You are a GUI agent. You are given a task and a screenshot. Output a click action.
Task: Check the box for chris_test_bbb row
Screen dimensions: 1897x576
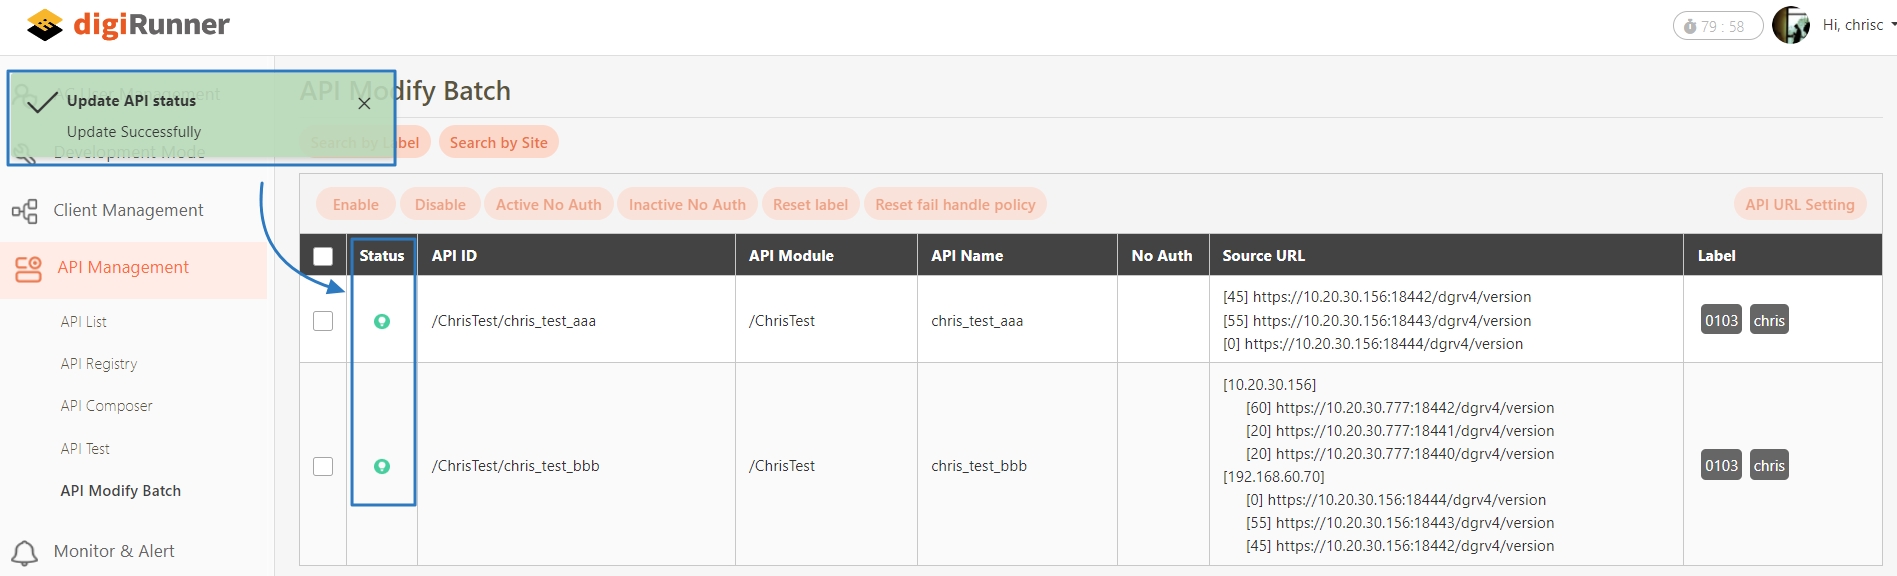point(323,466)
